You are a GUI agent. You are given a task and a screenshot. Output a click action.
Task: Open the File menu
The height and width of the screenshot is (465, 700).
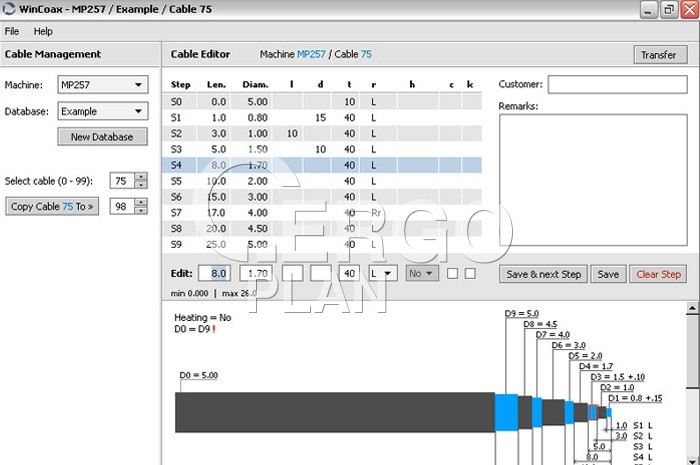tap(12, 31)
